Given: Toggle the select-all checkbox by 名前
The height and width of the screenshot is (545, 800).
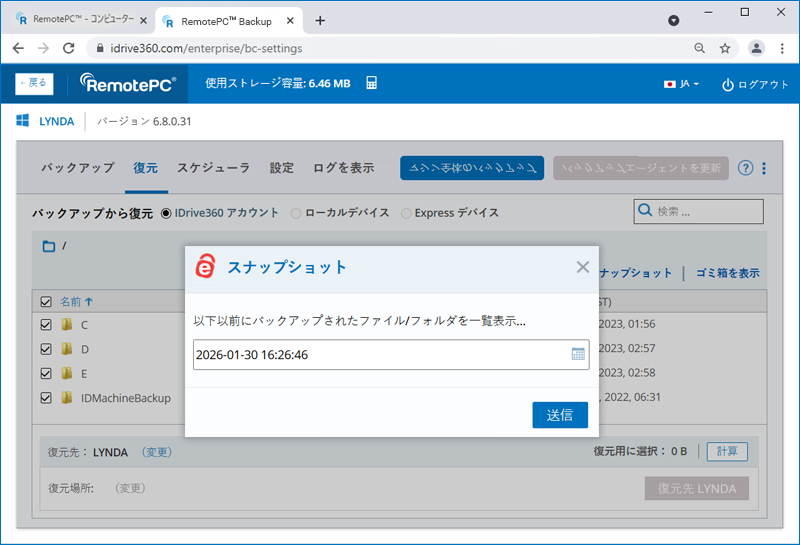Looking at the screenshot, I should [46, 302].
